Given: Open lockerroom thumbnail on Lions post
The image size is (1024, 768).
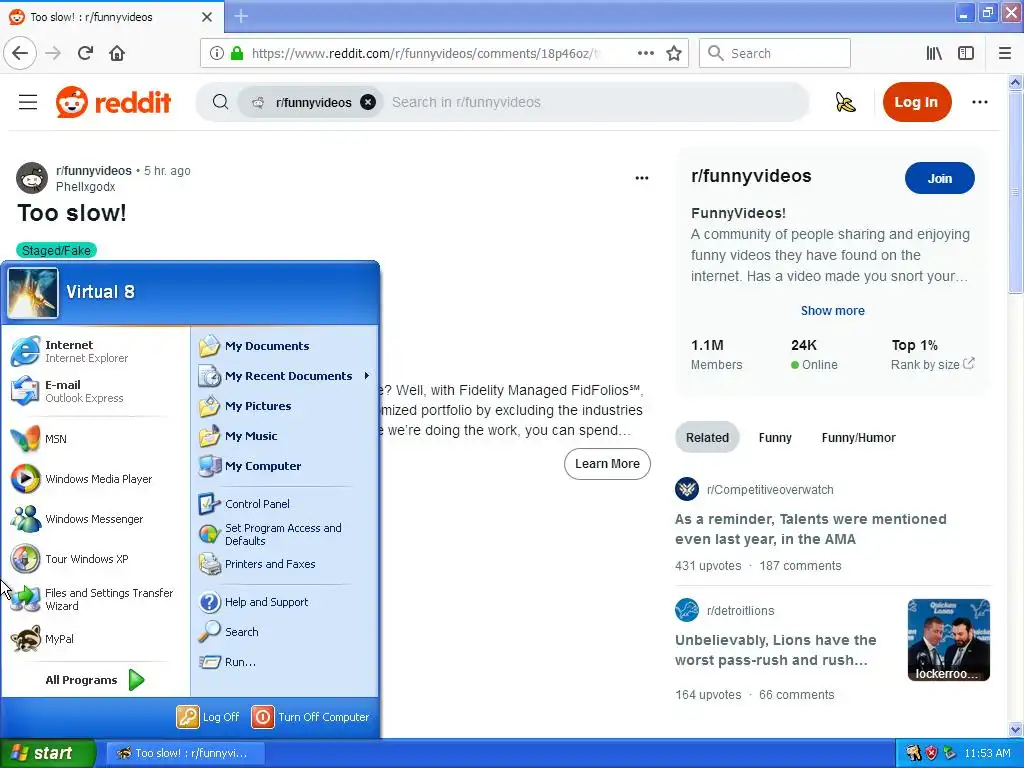Looking at the screenshot, I should [949, 640].
